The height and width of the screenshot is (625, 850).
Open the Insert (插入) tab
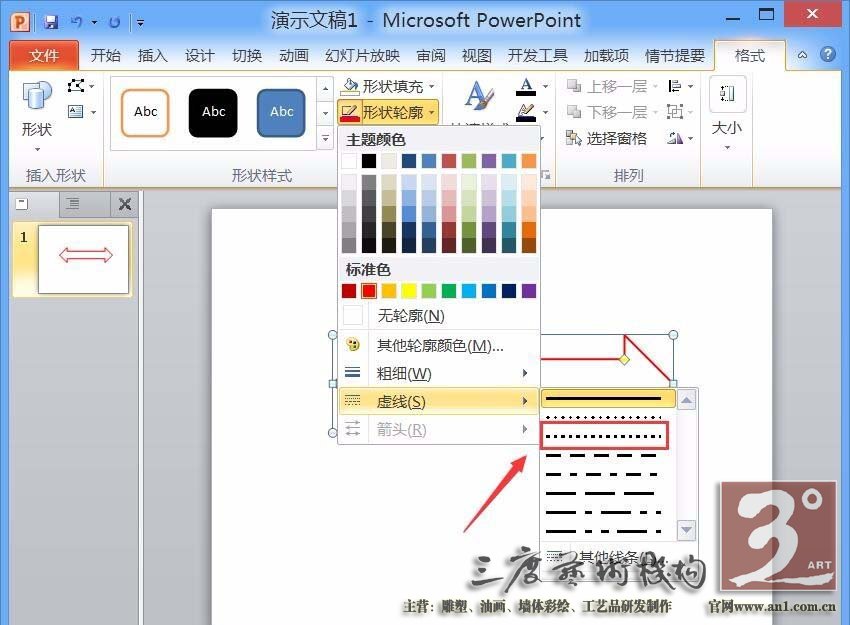[153, 55]
